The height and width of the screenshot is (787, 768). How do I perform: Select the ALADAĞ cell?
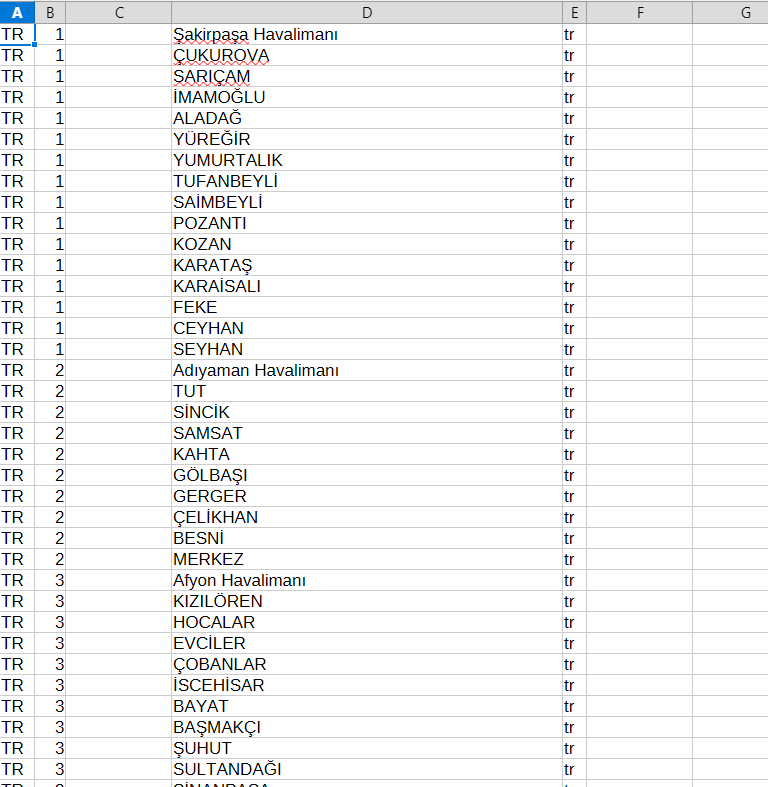(367, 118)
